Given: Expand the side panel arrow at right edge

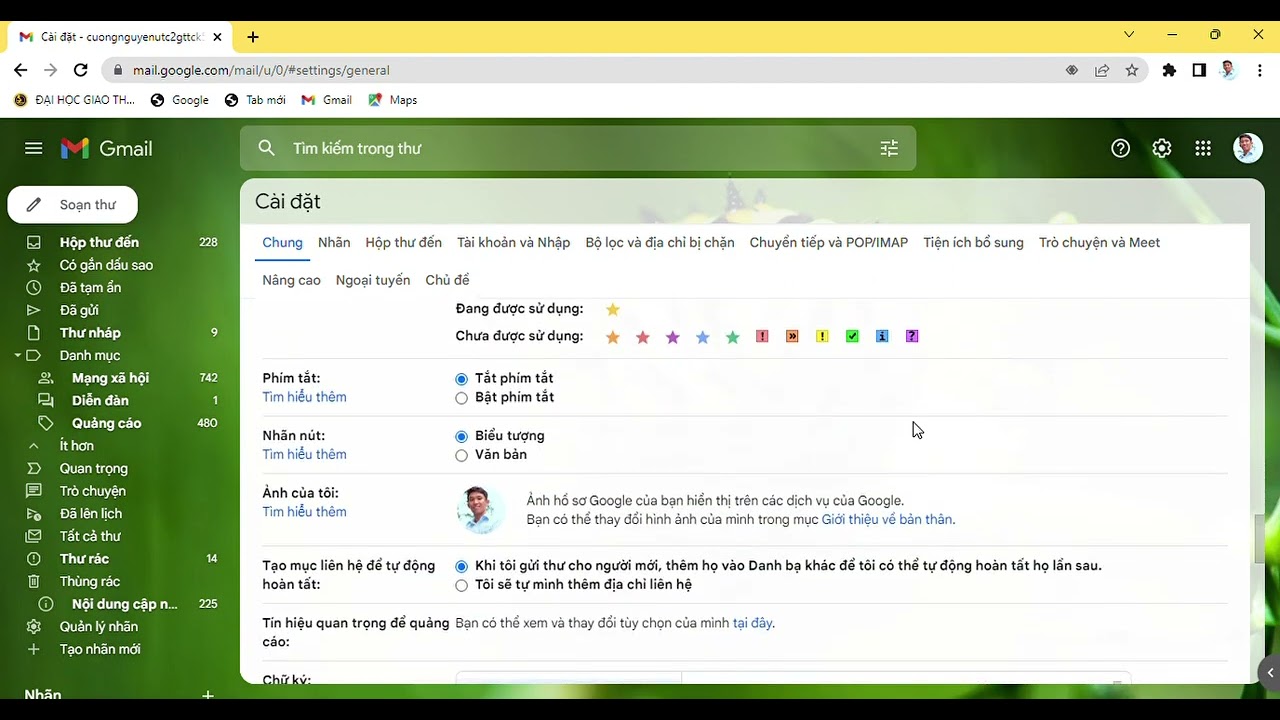Looking at the screenshot, I should coord(1270,672).
